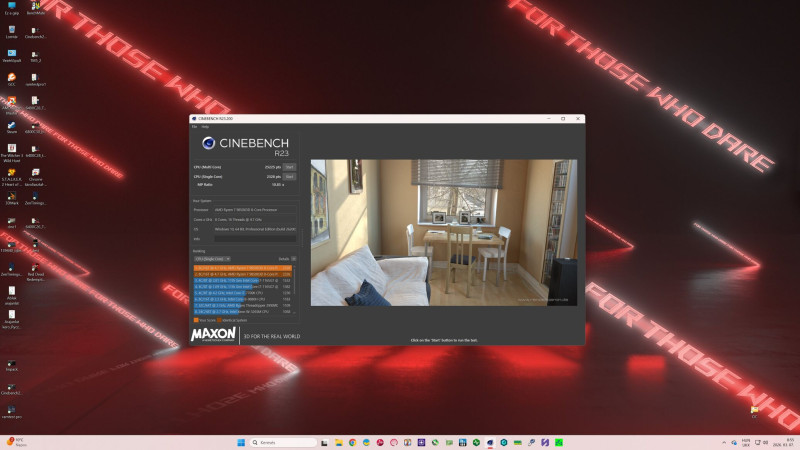This screenshot has height=450, width=800.
Task: Select the Xeon W-3265M ranking row
Action: [243, 311]
